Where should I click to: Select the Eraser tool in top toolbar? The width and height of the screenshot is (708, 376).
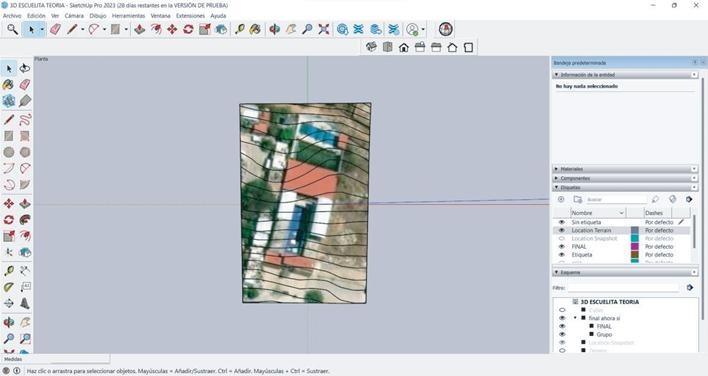[x=55, y=29]
